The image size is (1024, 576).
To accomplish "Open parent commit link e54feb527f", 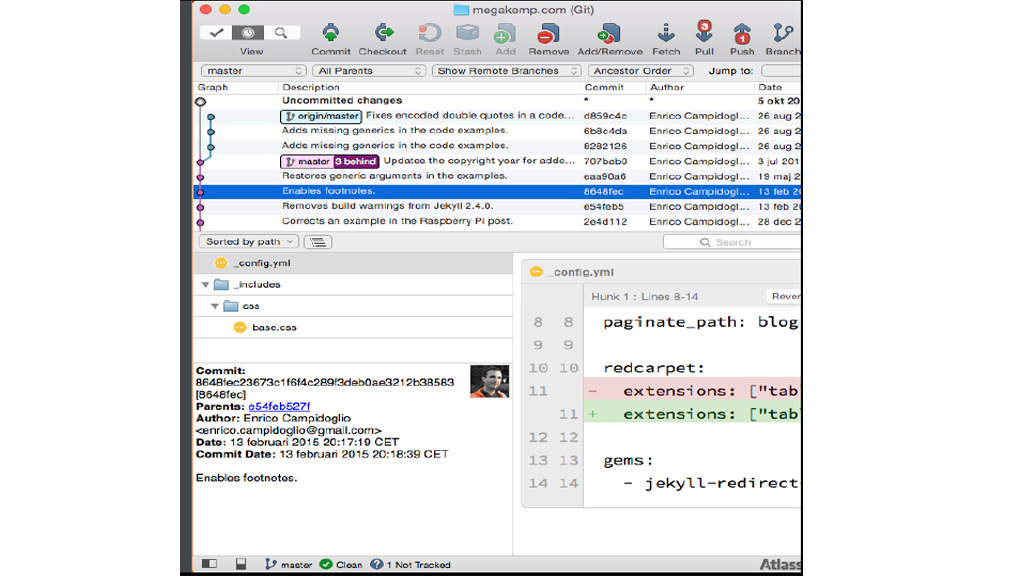I will [279, 406].
